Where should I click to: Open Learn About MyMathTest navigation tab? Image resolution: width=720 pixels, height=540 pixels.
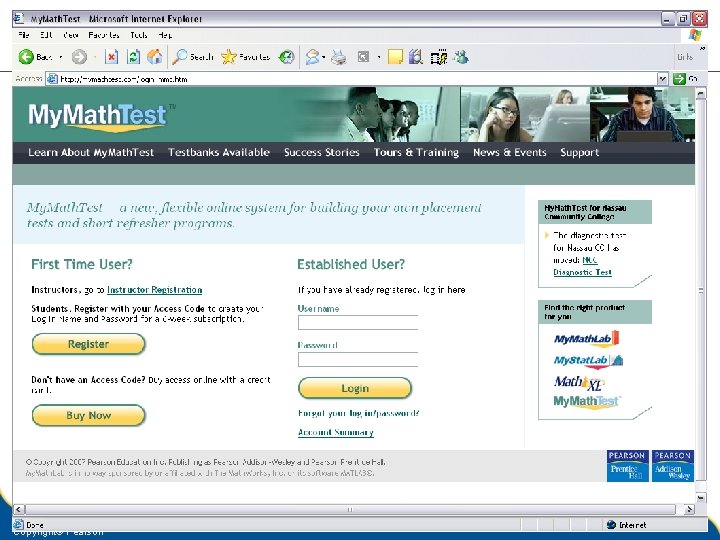91,152
